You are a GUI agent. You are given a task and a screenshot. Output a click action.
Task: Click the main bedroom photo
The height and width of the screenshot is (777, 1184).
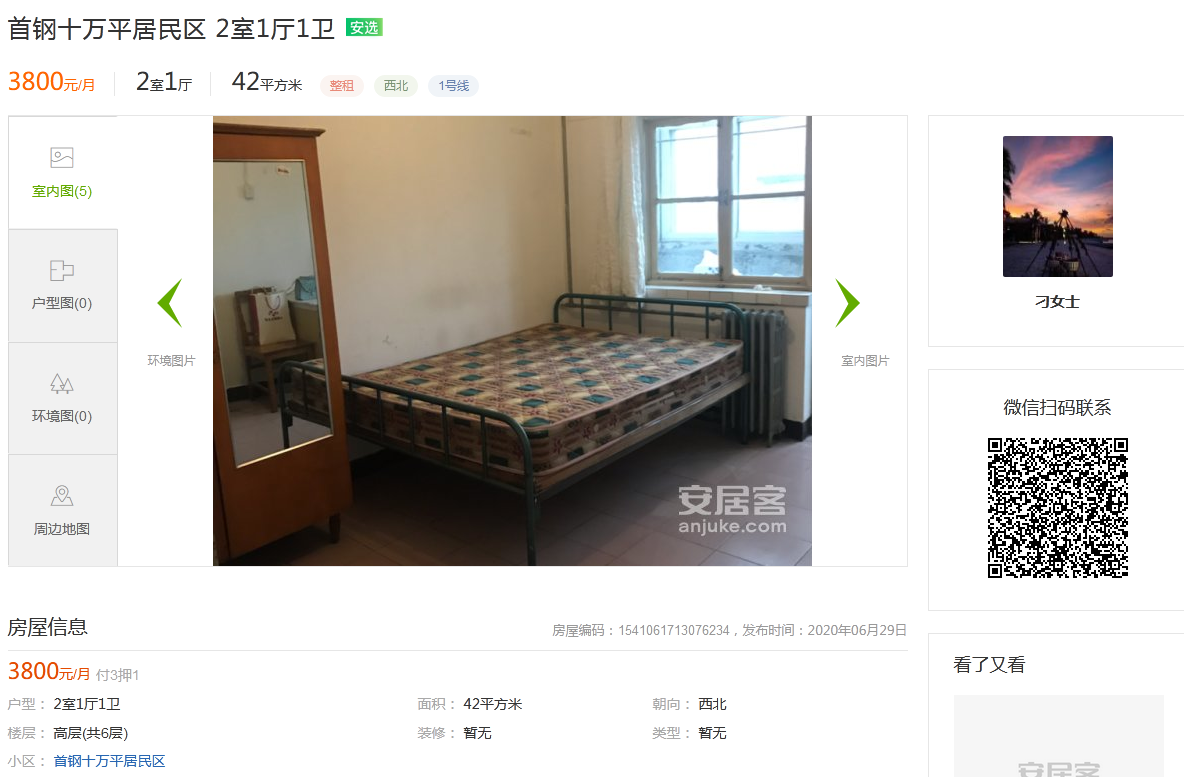click(512, 341)
